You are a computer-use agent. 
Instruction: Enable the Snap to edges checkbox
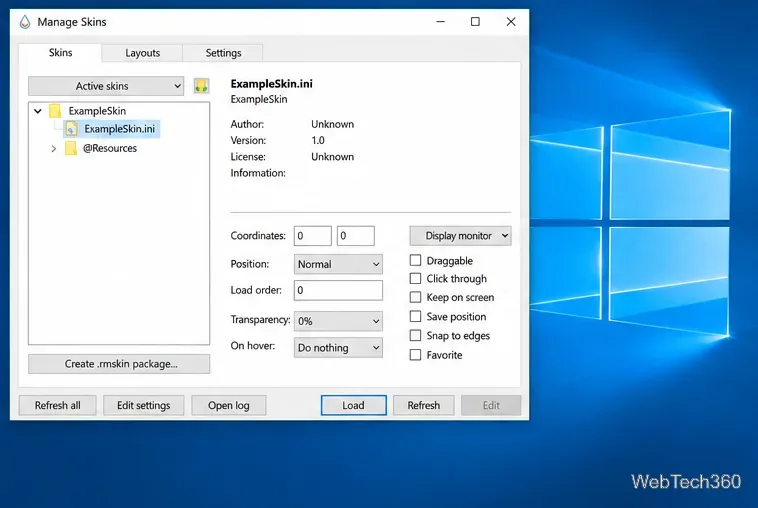415,335
